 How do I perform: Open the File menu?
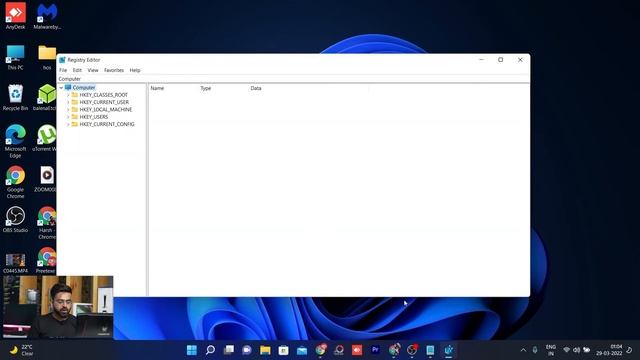[63, 70]
